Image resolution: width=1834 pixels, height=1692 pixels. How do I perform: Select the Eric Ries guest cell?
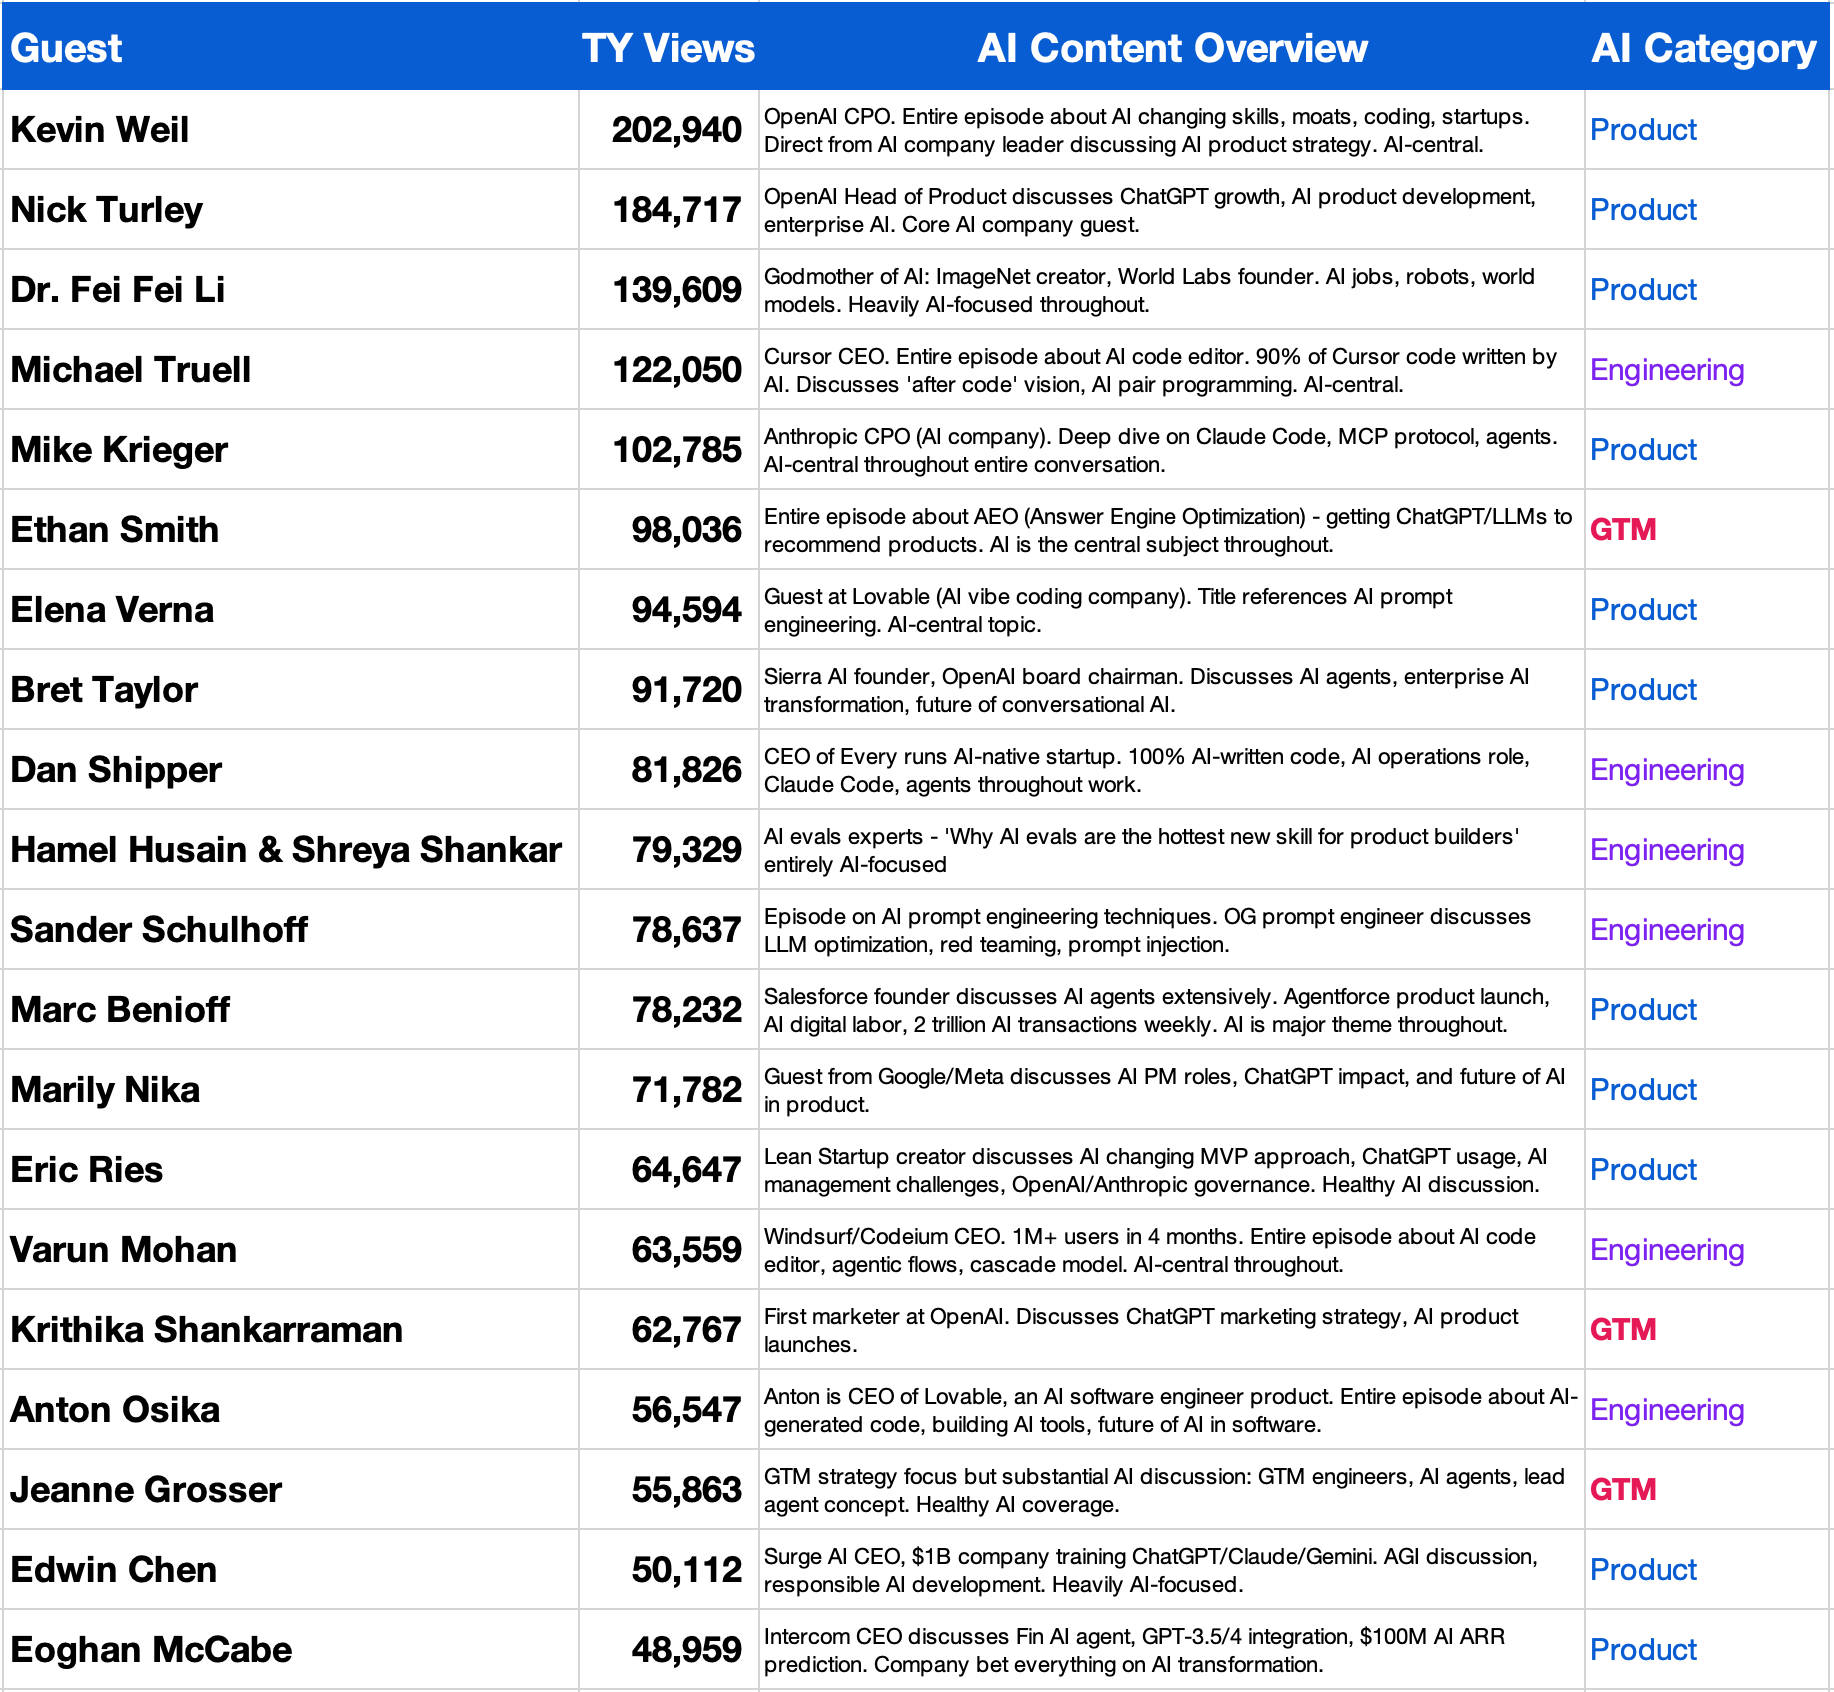[290, 1170]
